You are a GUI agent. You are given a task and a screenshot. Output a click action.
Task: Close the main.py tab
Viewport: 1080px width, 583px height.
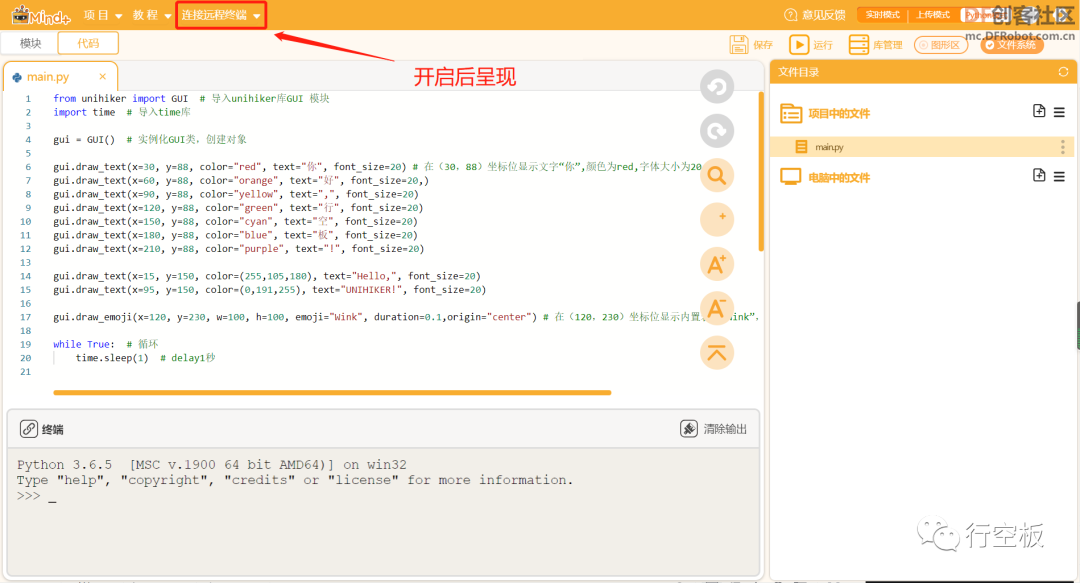click(x=103, y=76)
